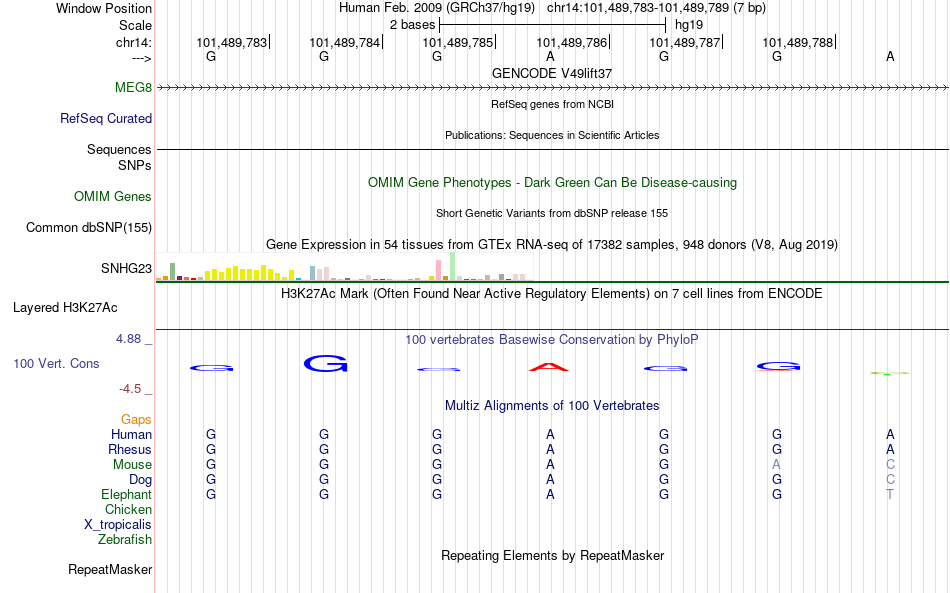950x593 pixels.
Task: Click the 100 Vert. Cons label
Action: point(56,364)
